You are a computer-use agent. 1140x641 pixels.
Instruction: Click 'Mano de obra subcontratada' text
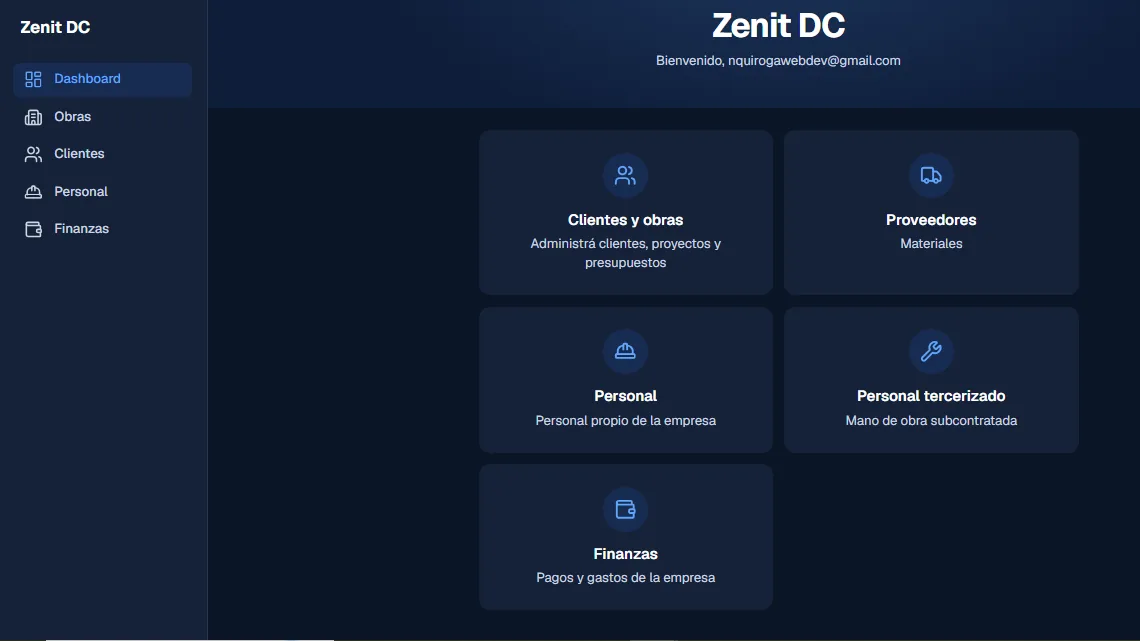pyautogui.click(x=931, y=421)
